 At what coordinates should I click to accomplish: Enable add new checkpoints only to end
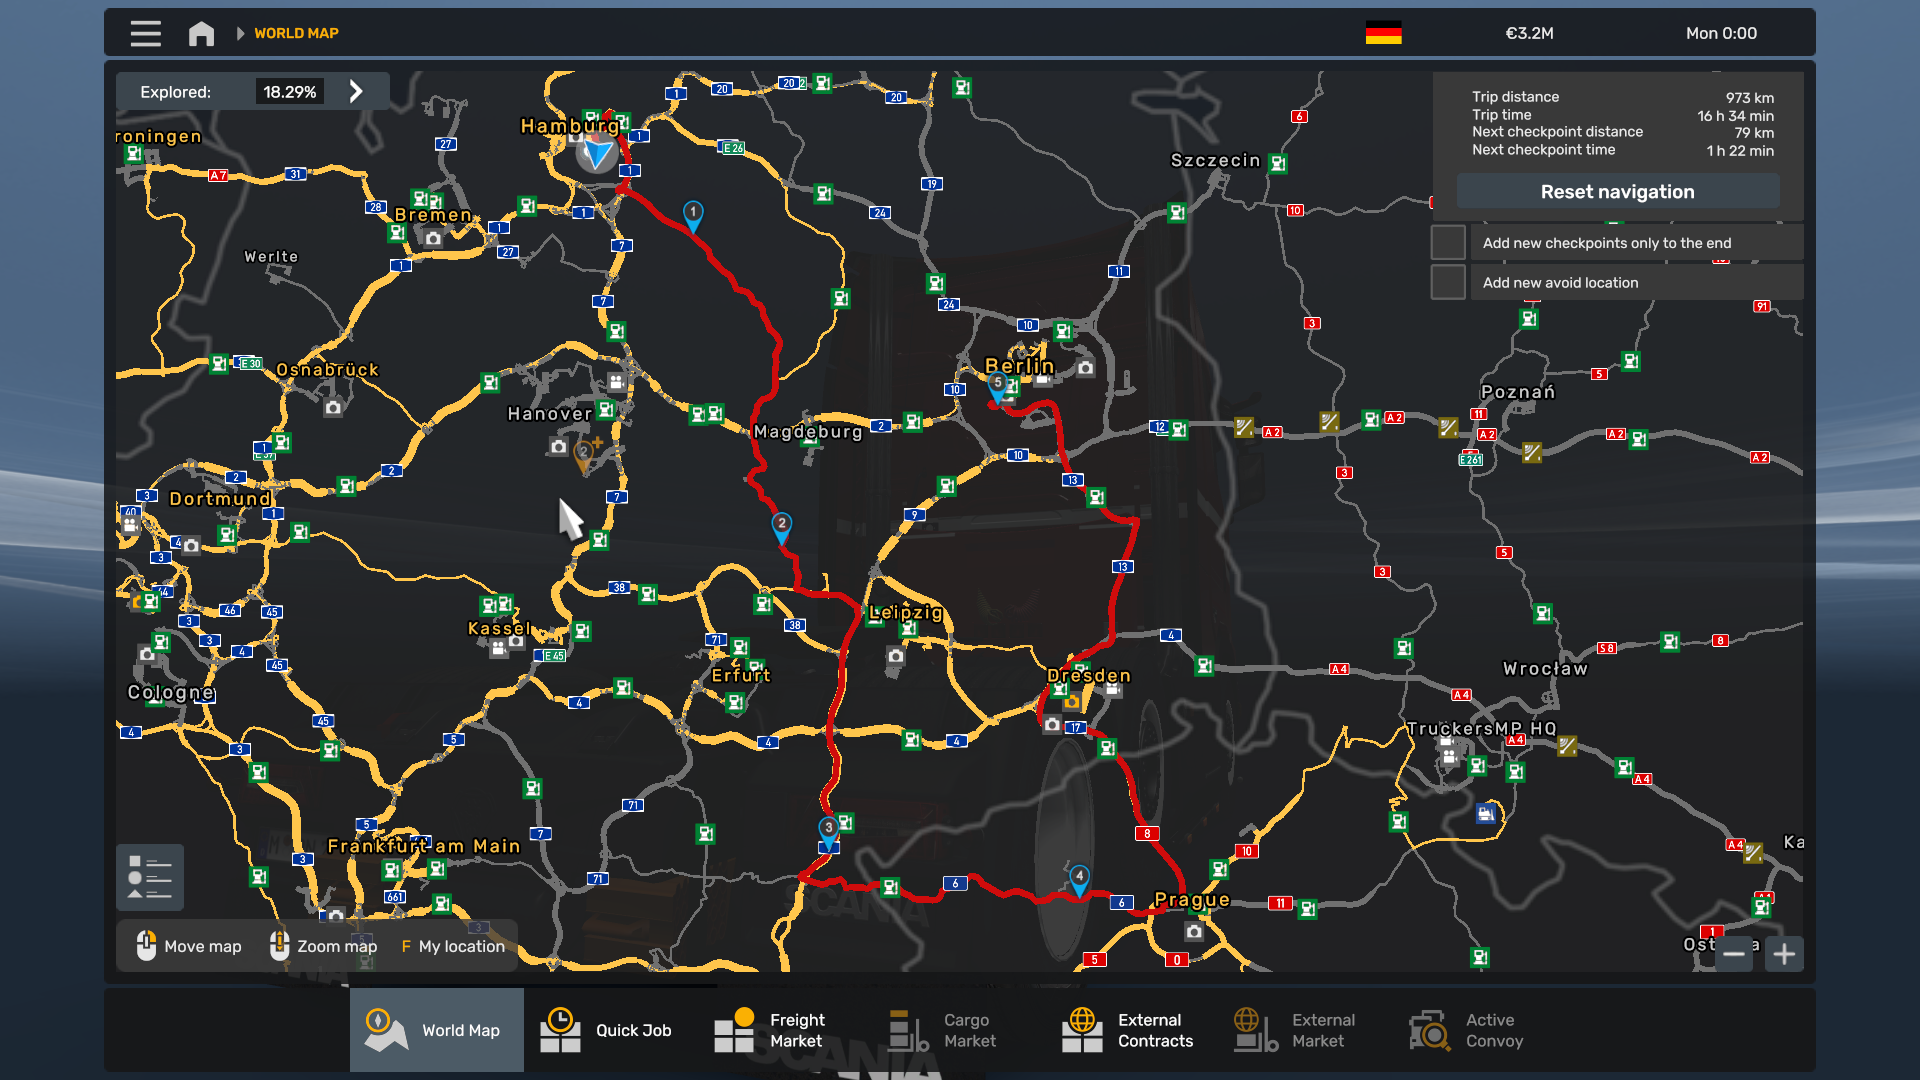(x=1447, y=243)
